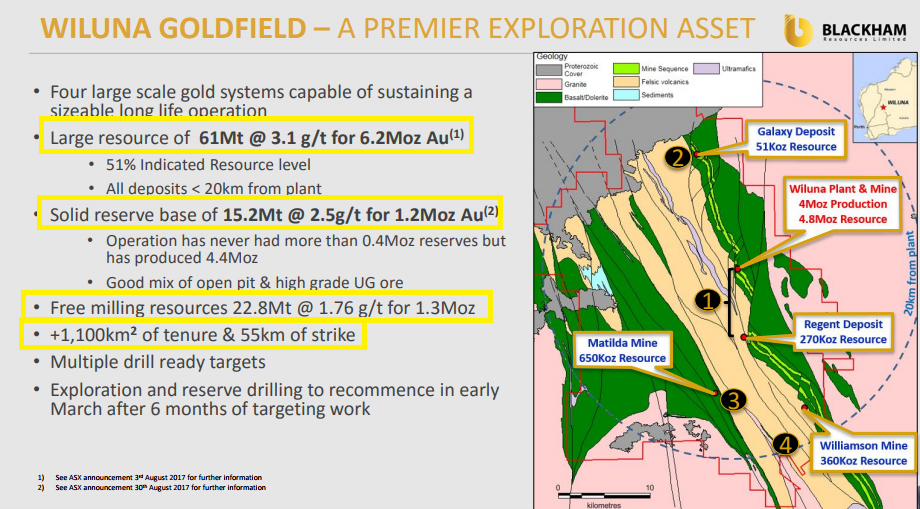Click 'Operation has never had more than 0.4Moz' sub-bullet
Viewport: 920px width, 509px height.
click(x=306, y=249)
